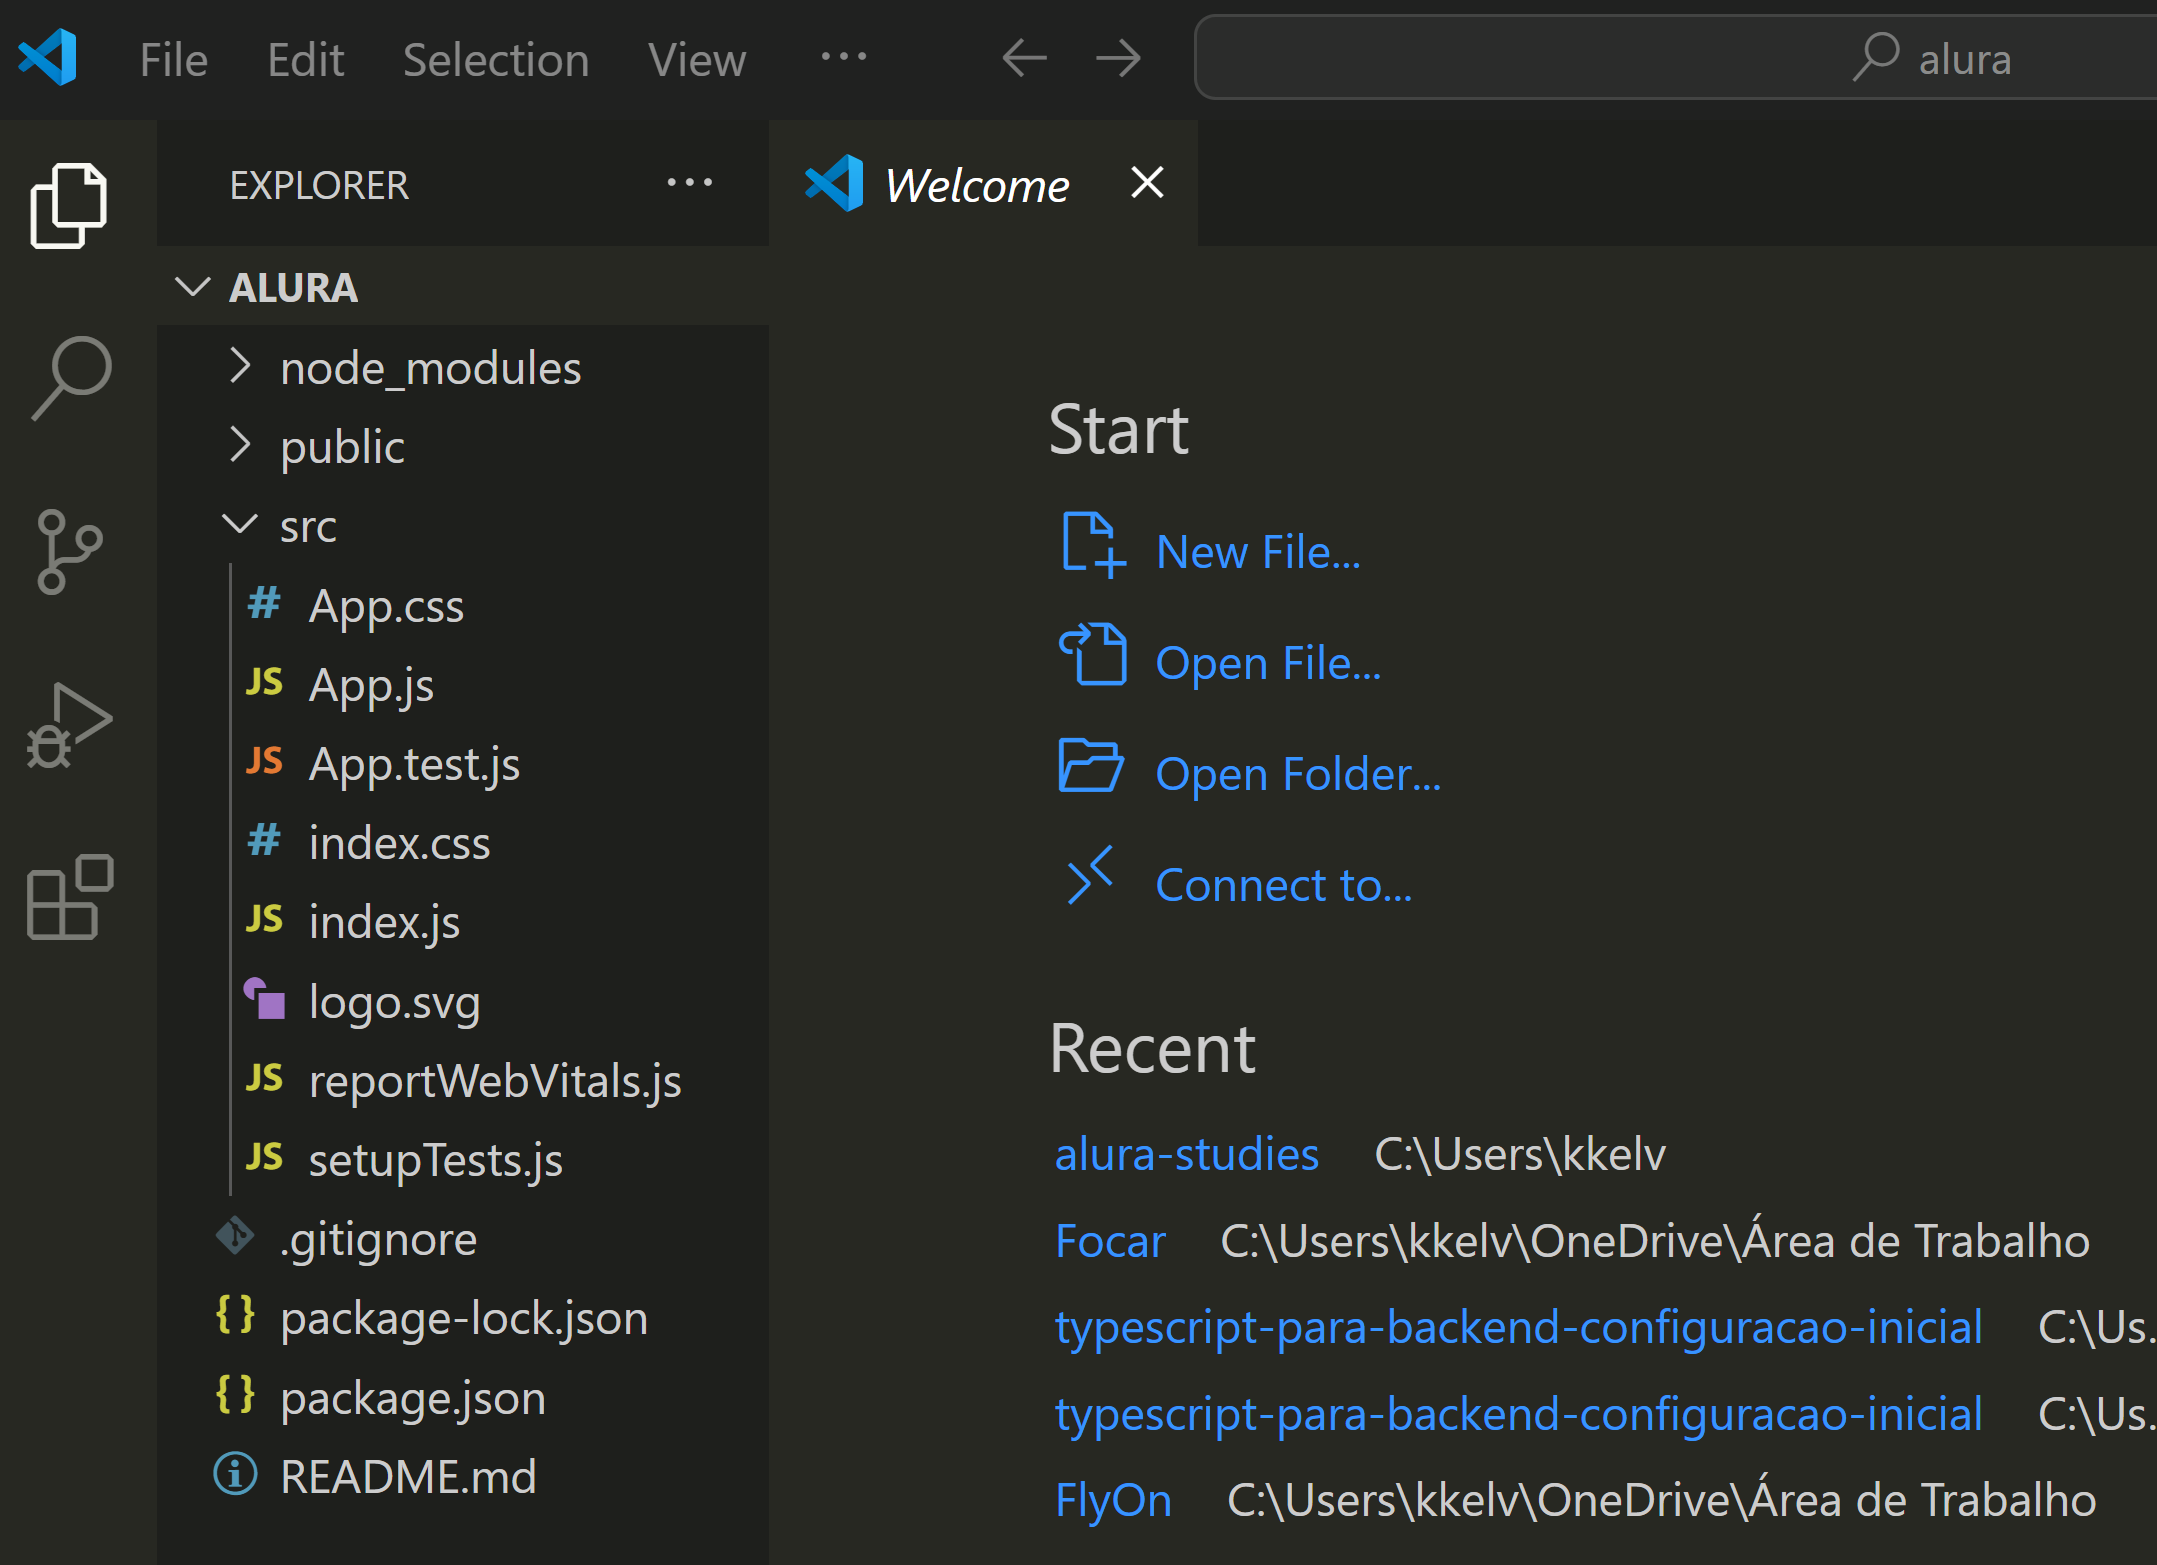Click the Open Folder icon
The width and height of the screenshot is (2157, 1565).
click(x=1091, y=766)
